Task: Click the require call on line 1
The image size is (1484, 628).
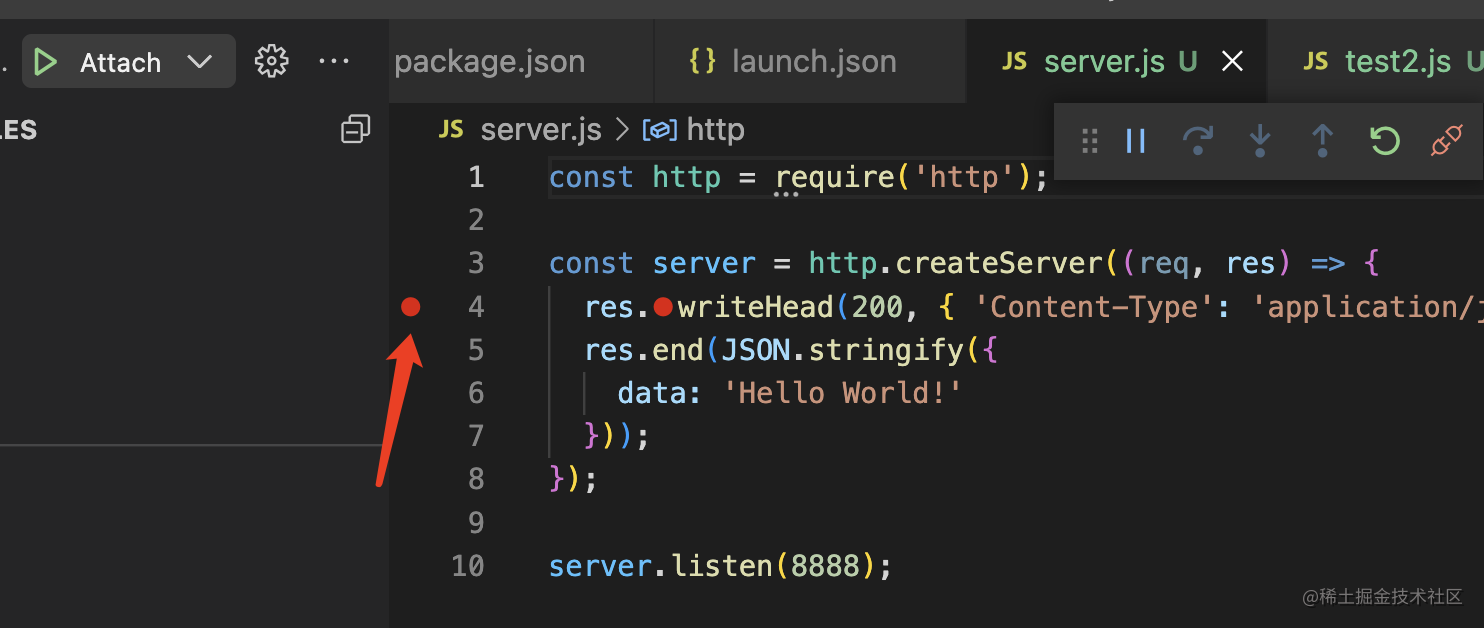Action: pyautogui.click(x=835, y=178)
